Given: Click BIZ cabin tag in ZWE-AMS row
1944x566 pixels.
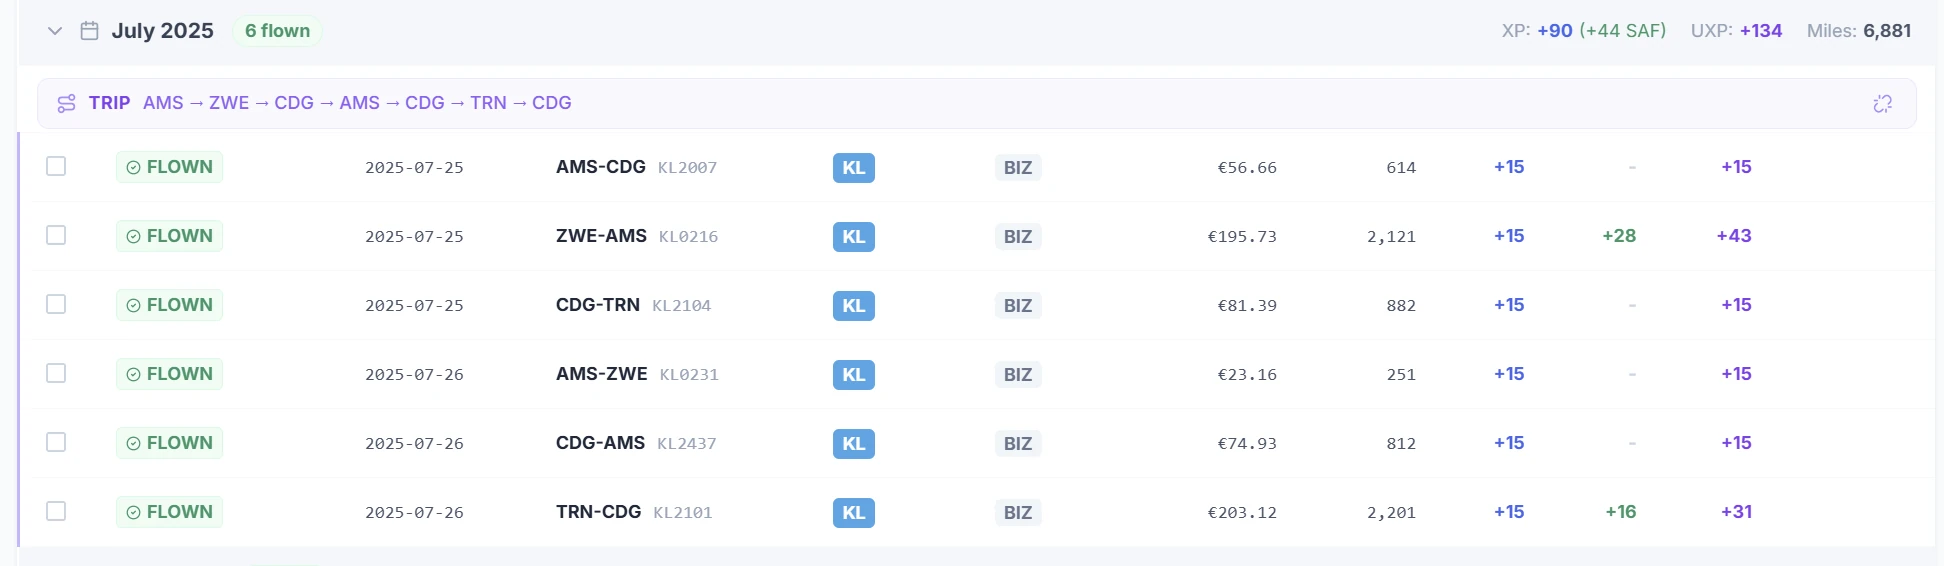Looking at the screenshot, I should point(1018,237).
